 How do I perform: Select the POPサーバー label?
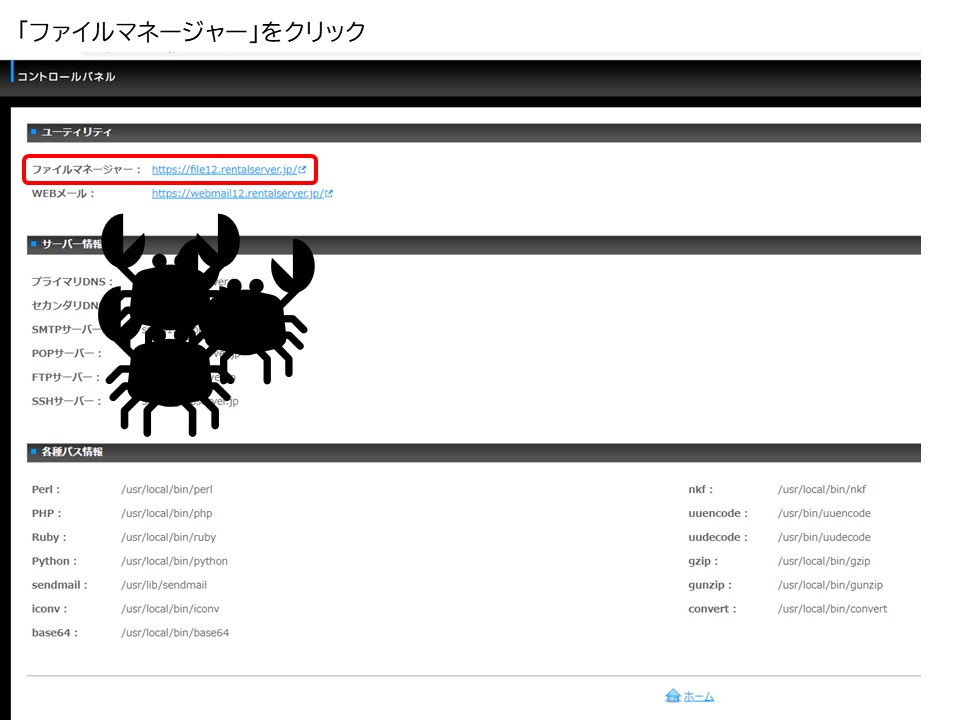pyautogui.click(x=67, y=353)
